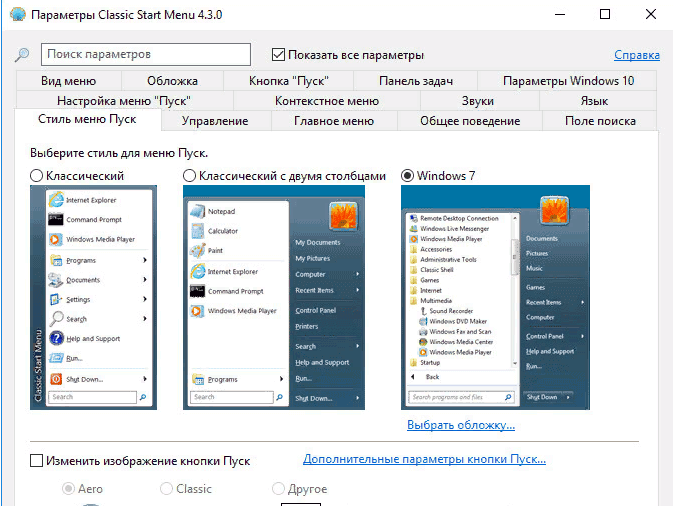
Task: Click Settings icon in classic preview
Action: [56, 299]
